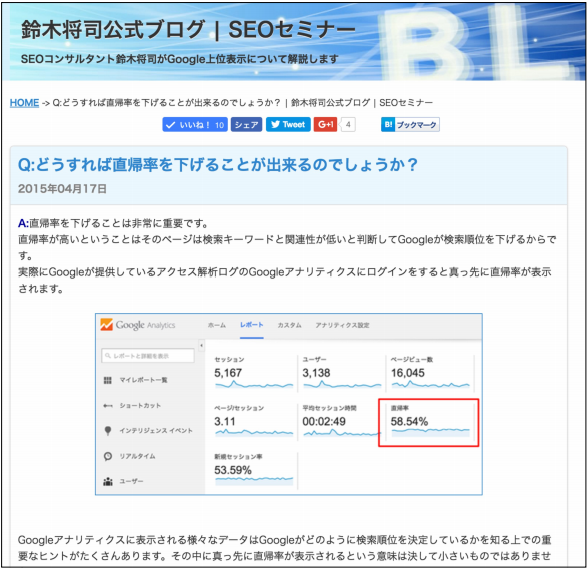588x569 pixels.
Task: Select the ショートカット arrow icon
Action: pos(108,405)
